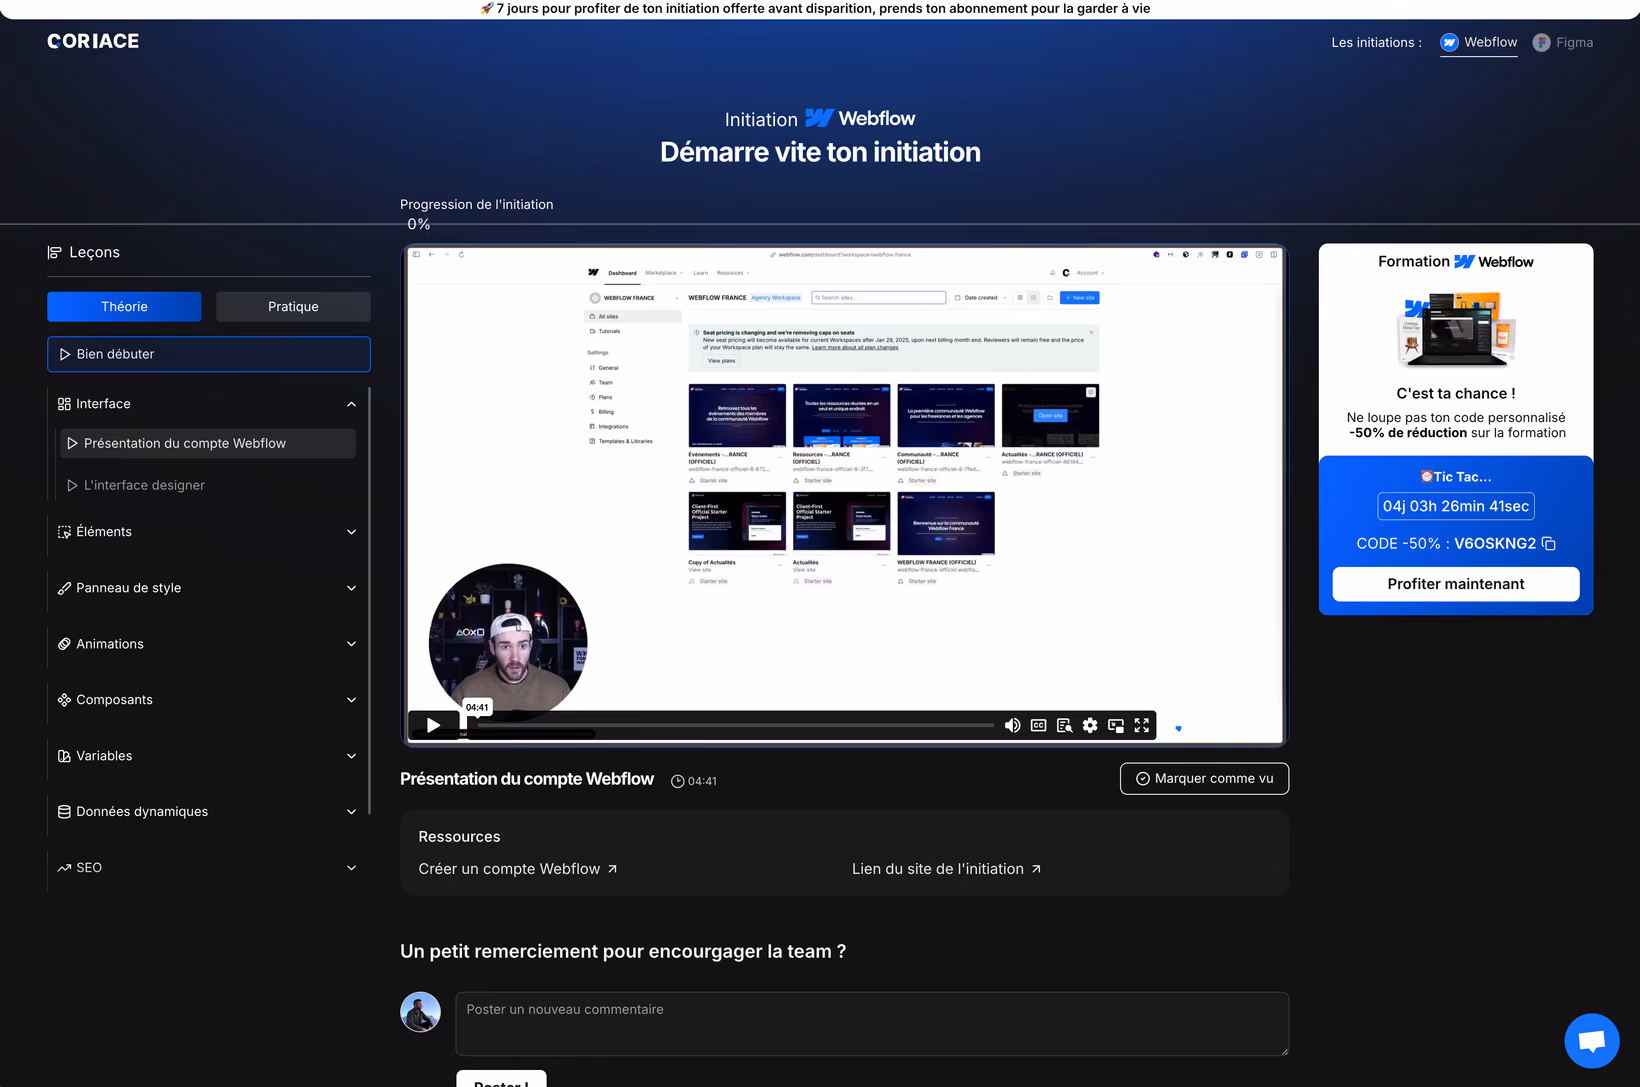Viewport: 1640px width, 1087px height.
Task: Click the Panneau de style brush icon
Action: [x=64, y=588]
